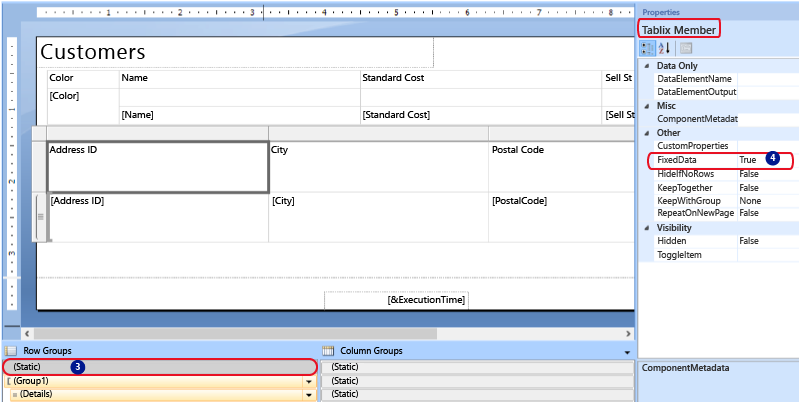Click the Column Groups table icon
Screen dimensions: 799x402
click(x=328, y=351)
